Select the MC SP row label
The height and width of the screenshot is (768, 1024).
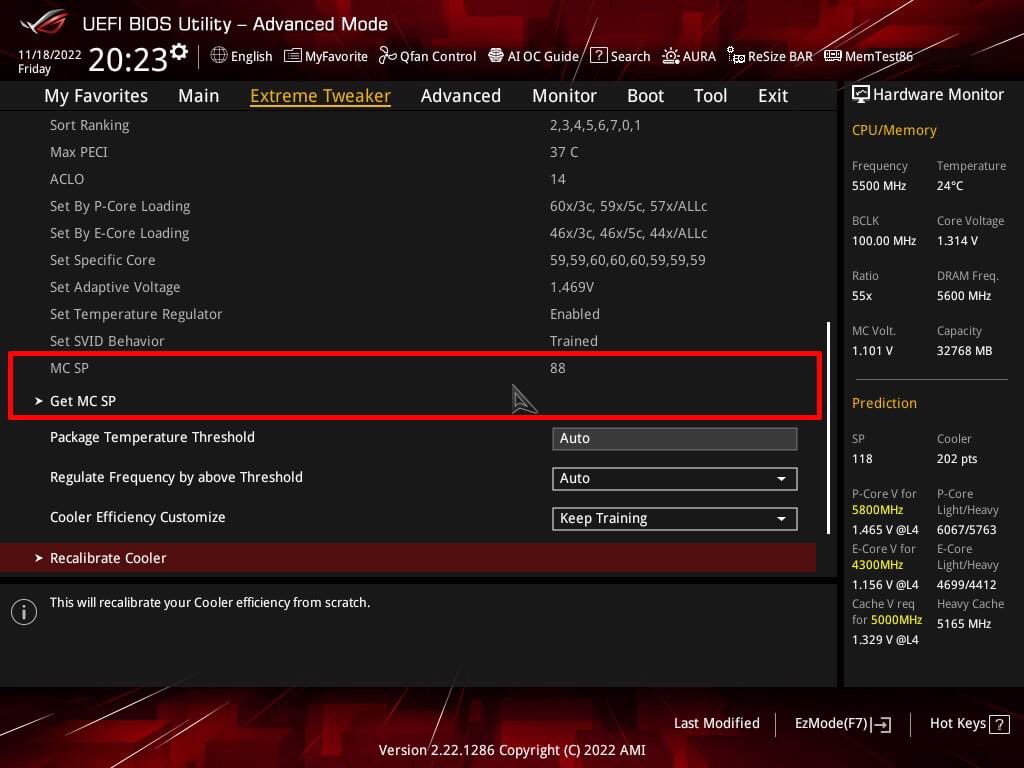[x=69, y=368]
